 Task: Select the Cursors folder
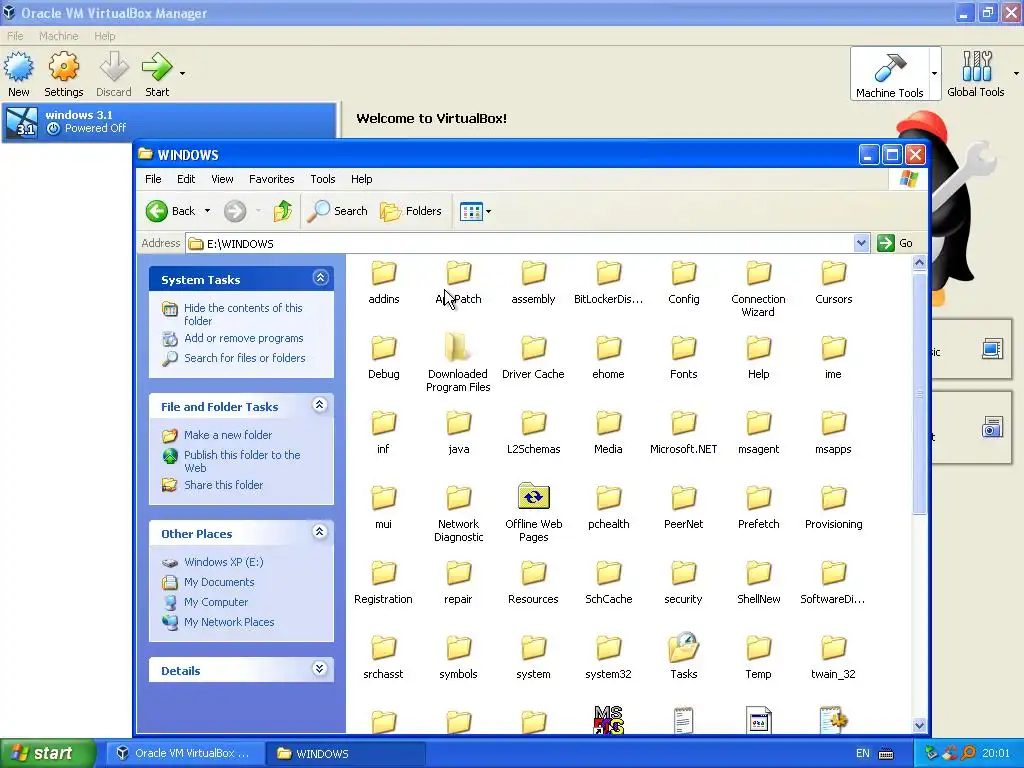pos(833,283)
